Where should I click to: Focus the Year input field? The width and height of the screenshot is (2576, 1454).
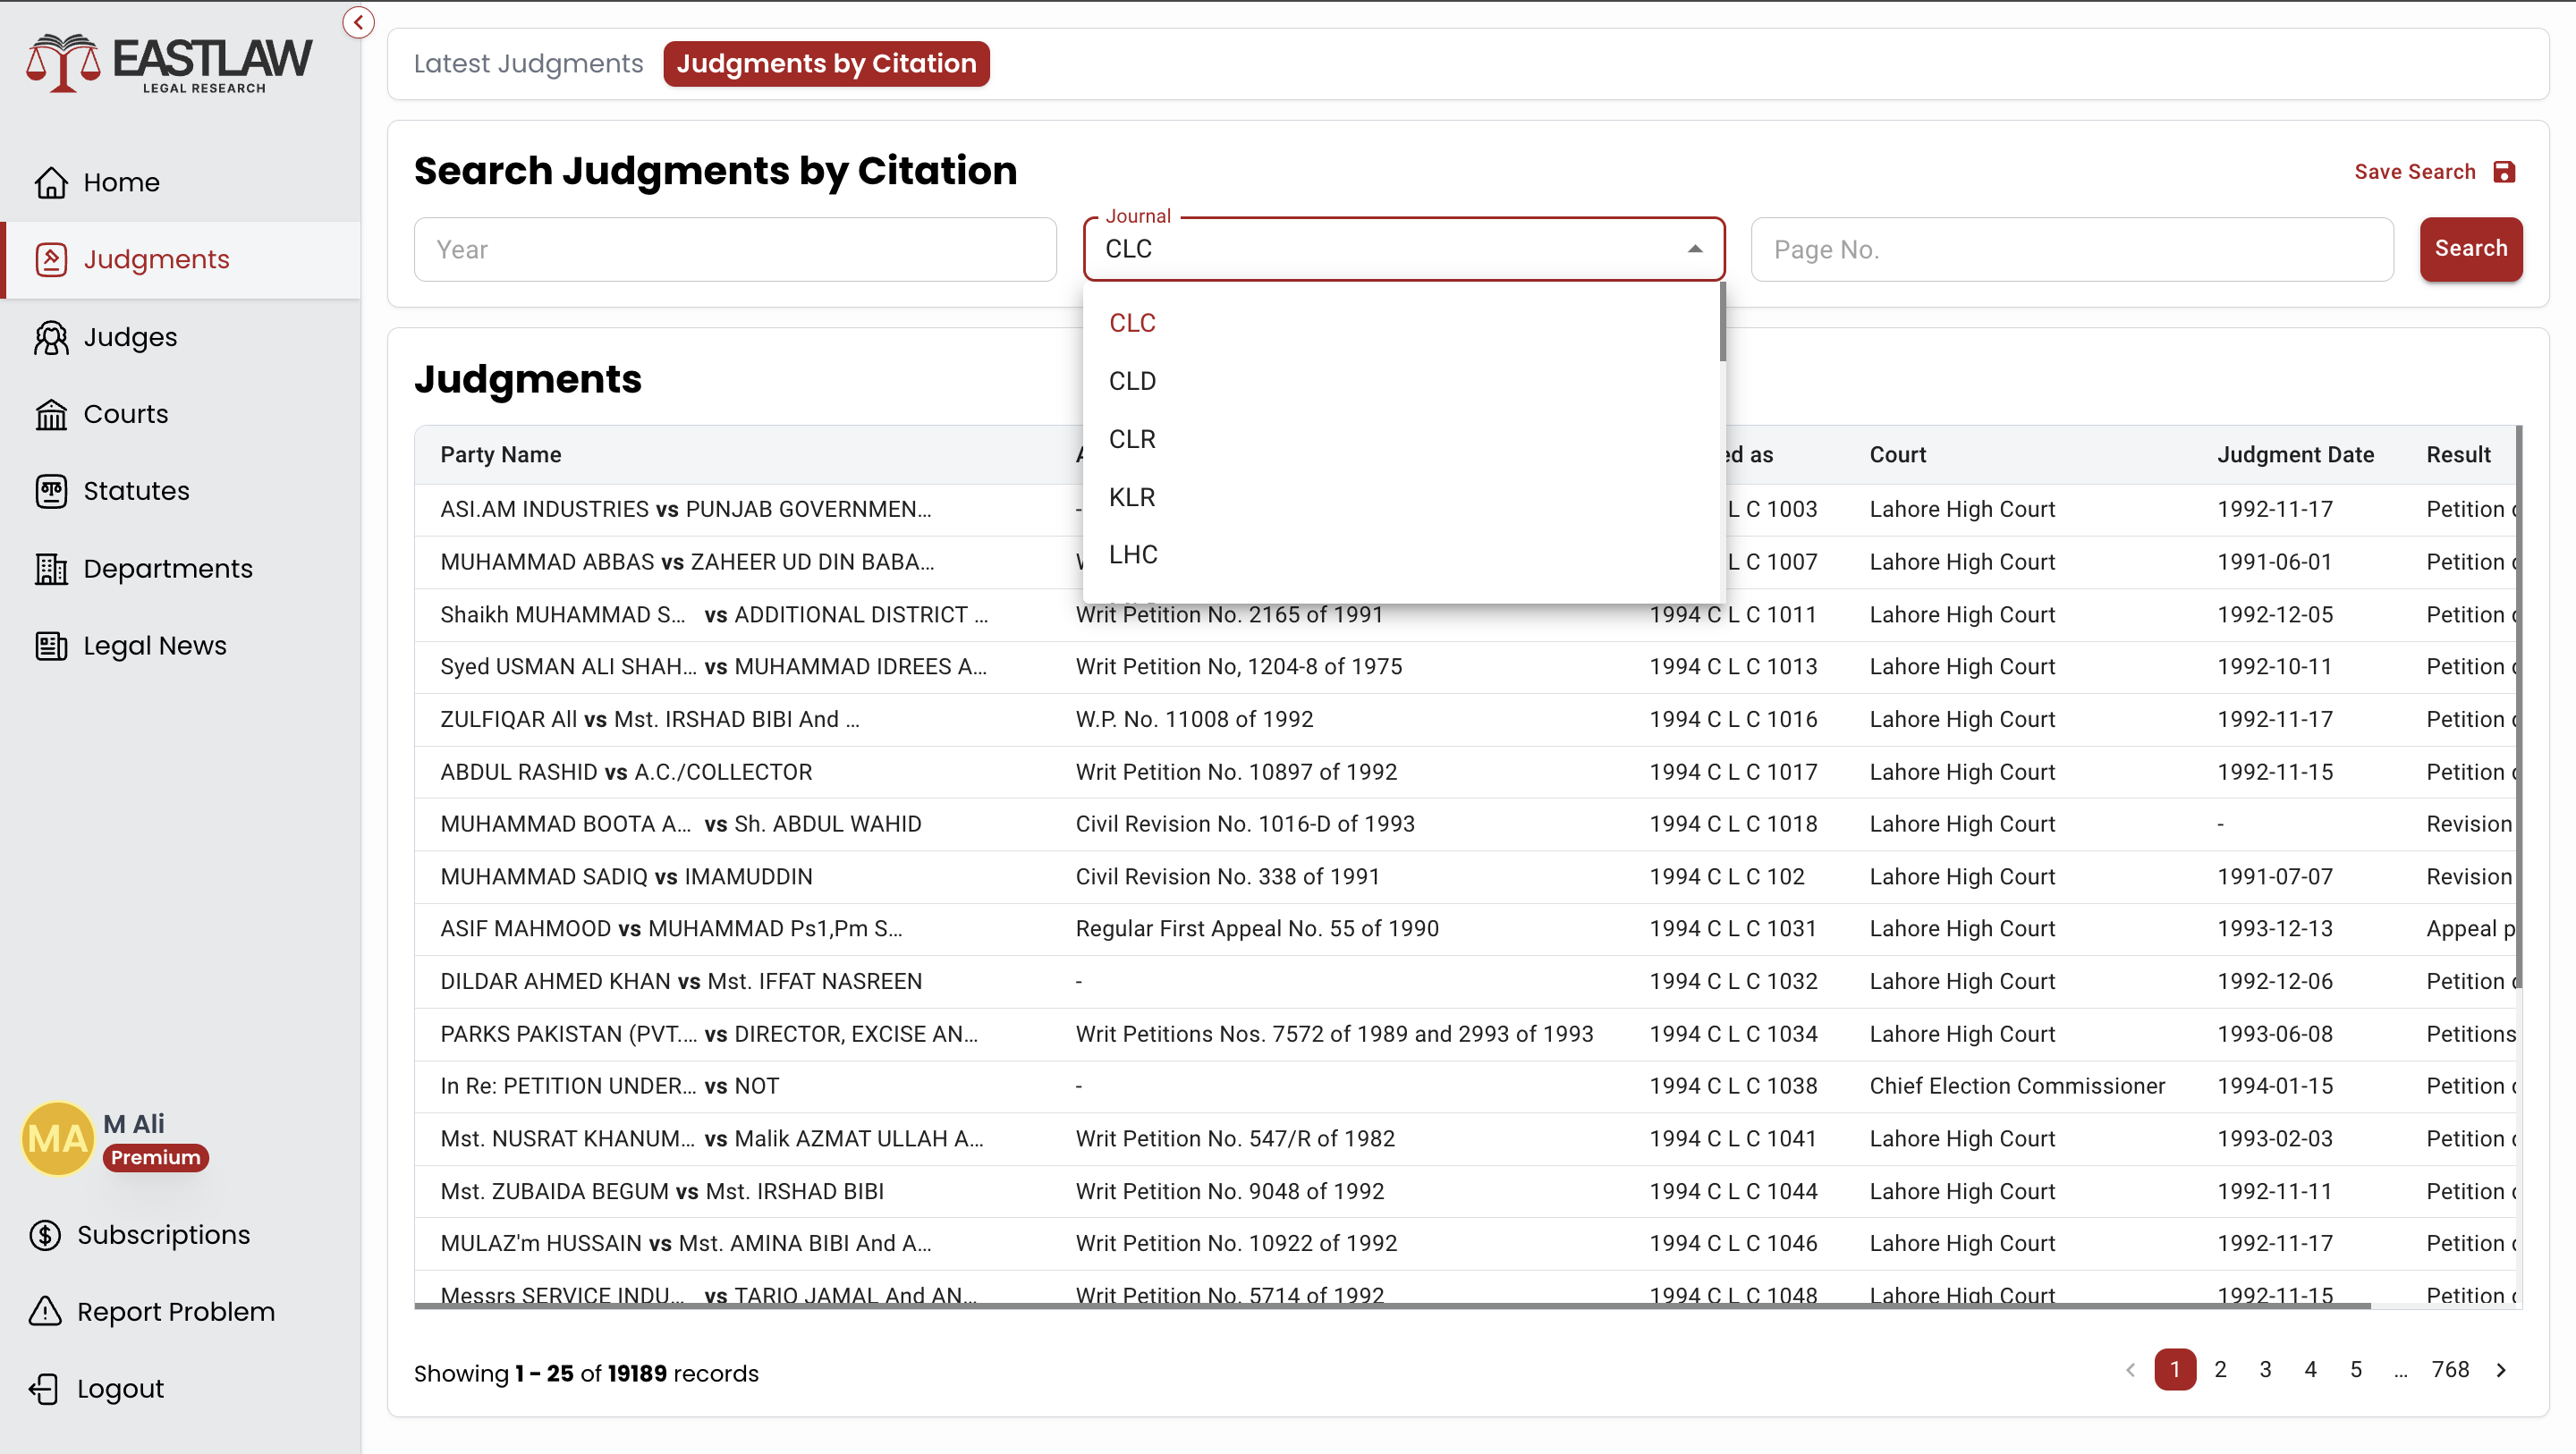pyautogui.click(x=735, y=249)
